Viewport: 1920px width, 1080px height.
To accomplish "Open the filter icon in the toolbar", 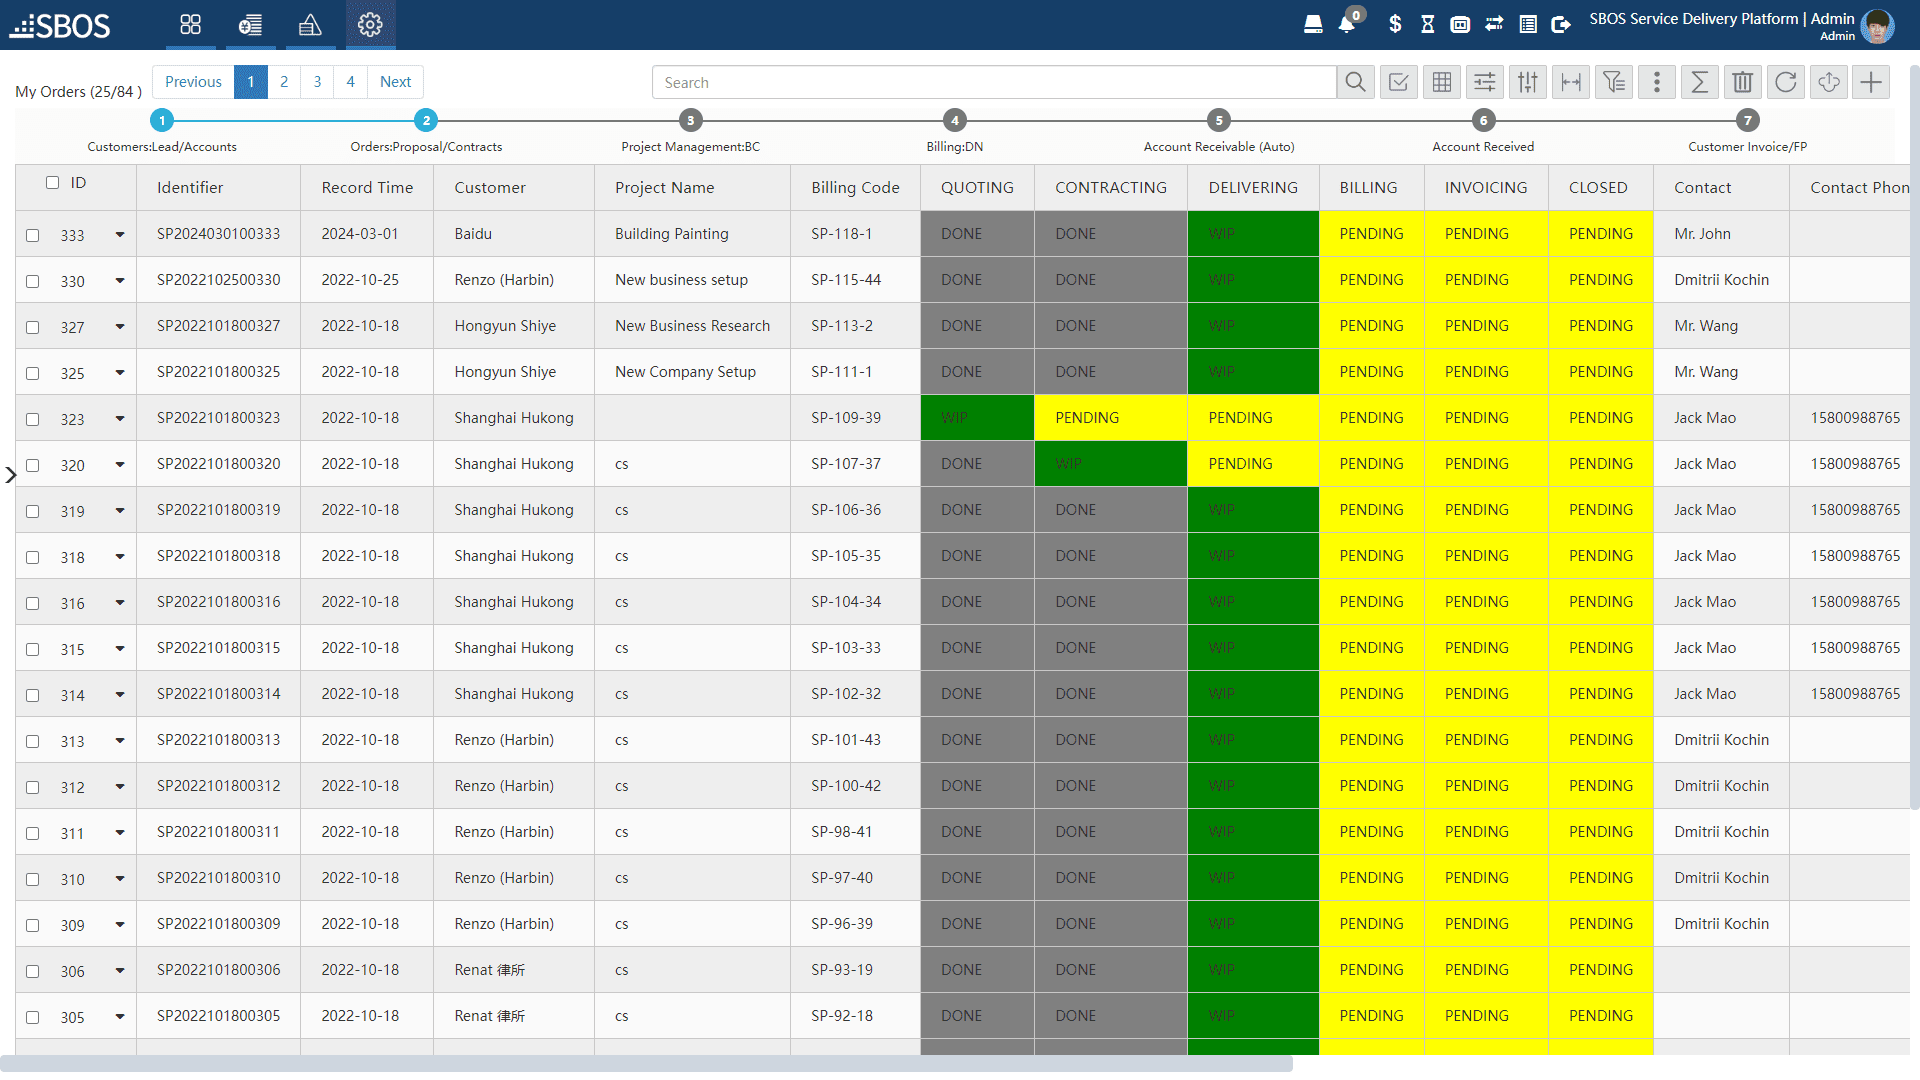I will coord(1613,82).
